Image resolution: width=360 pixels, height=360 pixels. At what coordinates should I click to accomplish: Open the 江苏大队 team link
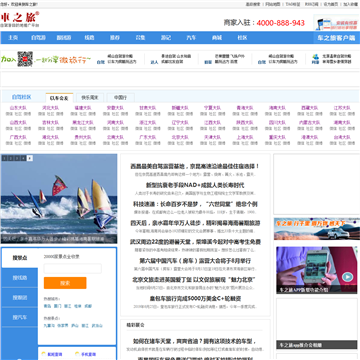click(x=342, y=108)
